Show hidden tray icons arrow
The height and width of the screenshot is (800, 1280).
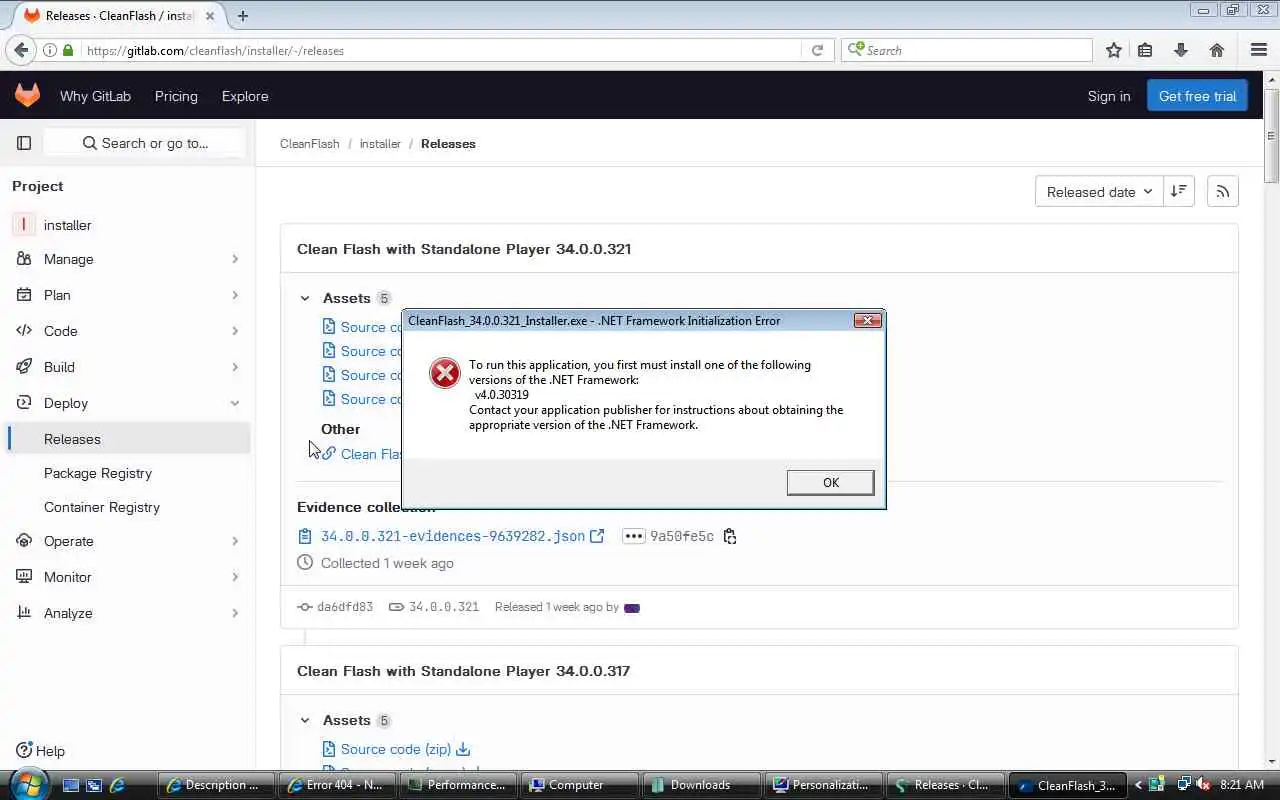1138,785
